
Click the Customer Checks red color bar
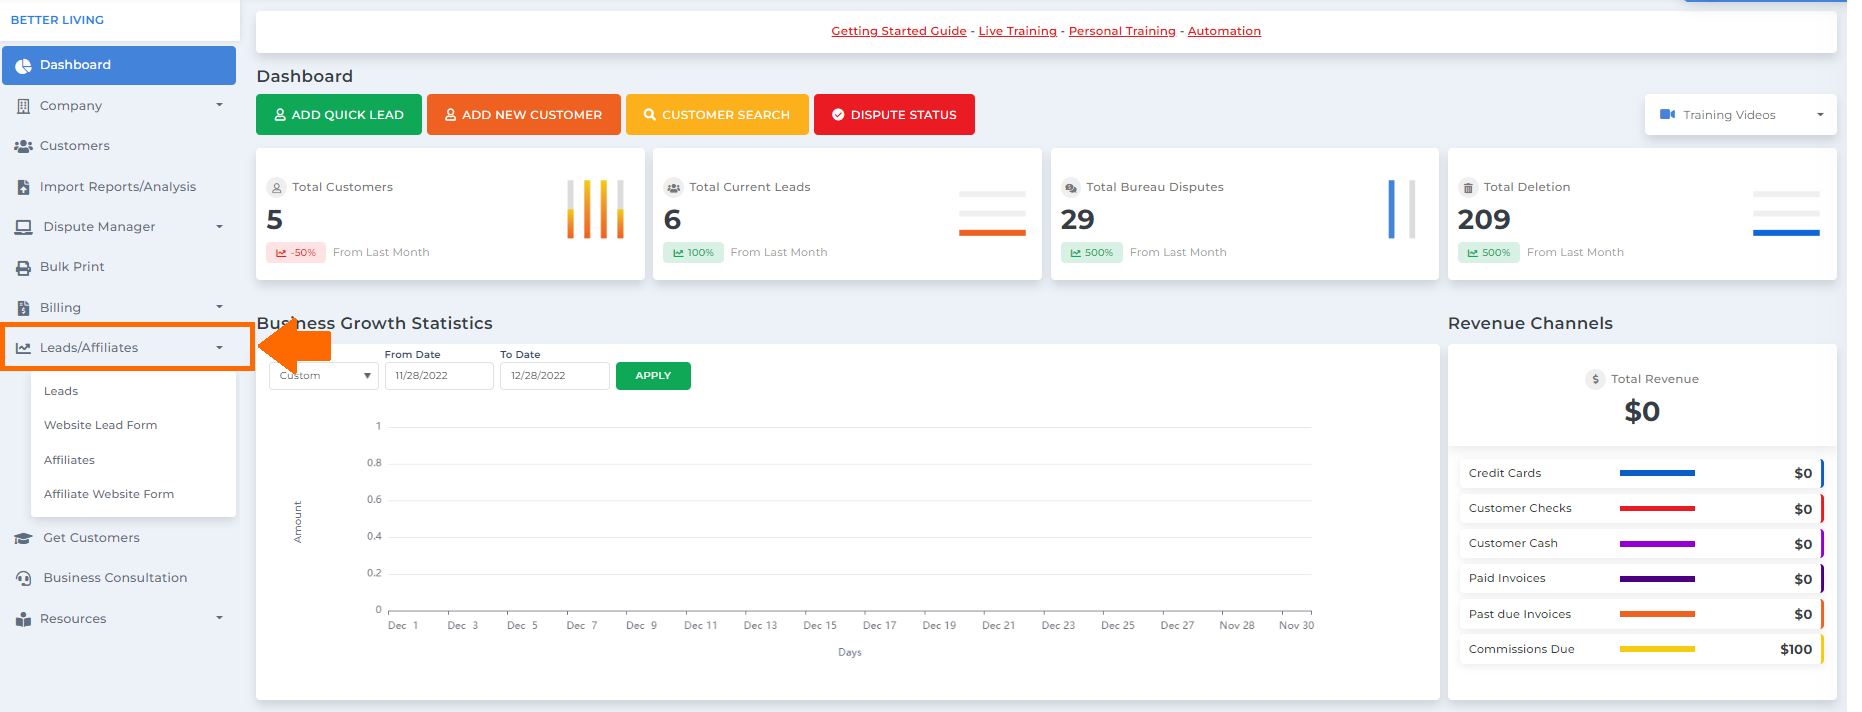1657,508
